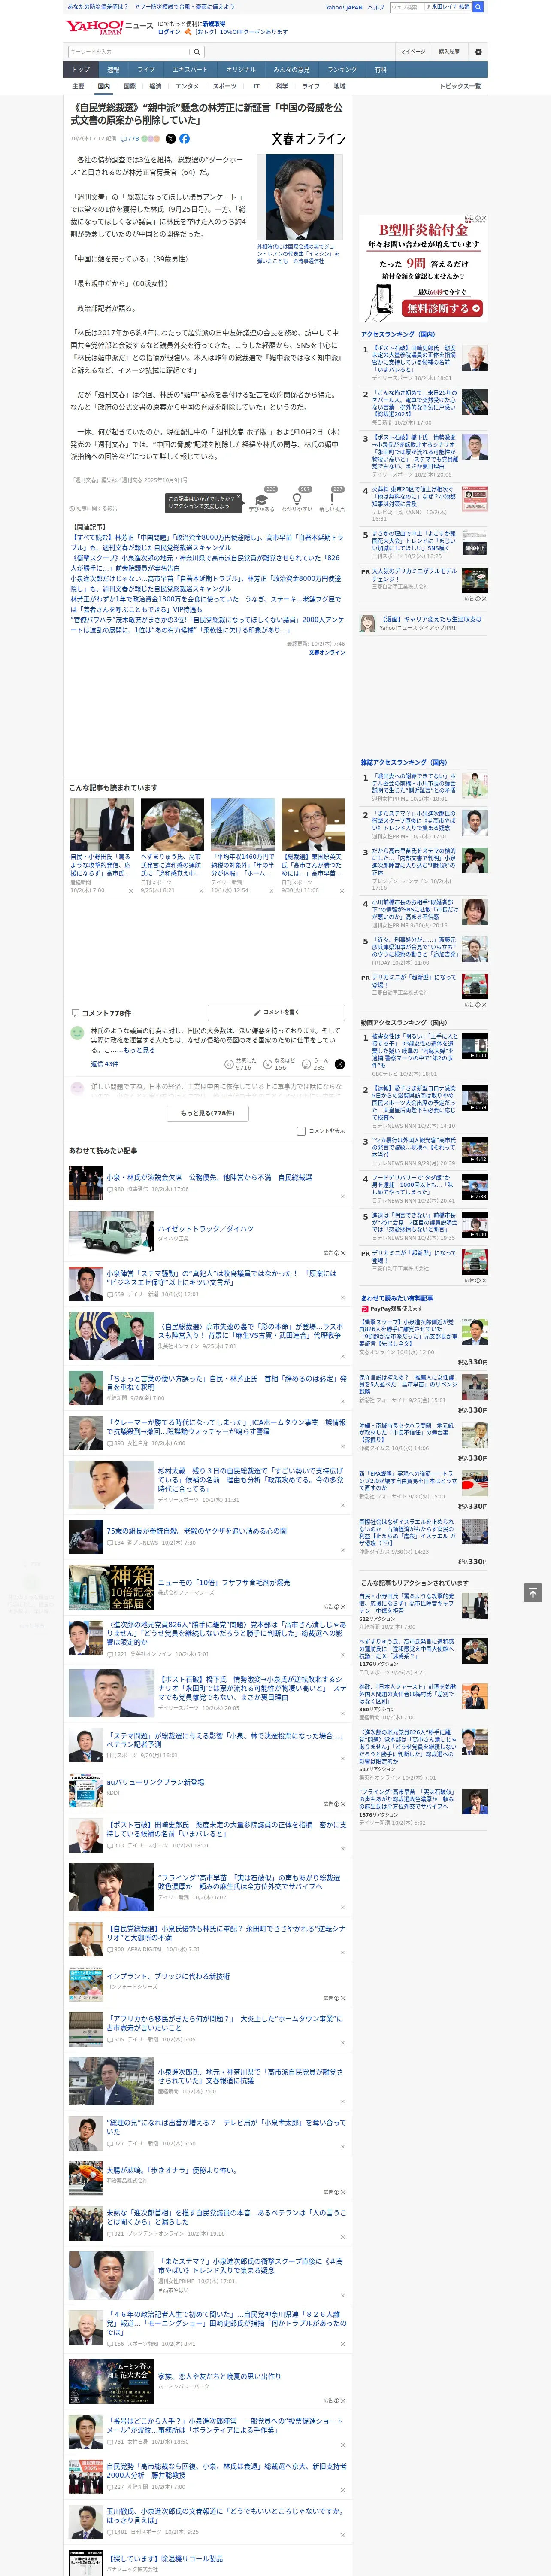Select みんなの意見 navigation tab
The image size is (551, 2576).
(292, 70)
